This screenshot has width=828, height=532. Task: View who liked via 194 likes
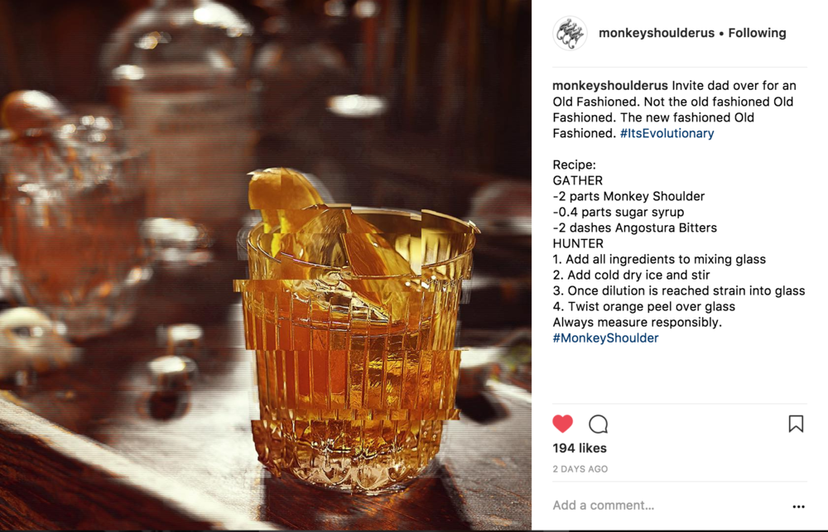[x=580, y=448]
